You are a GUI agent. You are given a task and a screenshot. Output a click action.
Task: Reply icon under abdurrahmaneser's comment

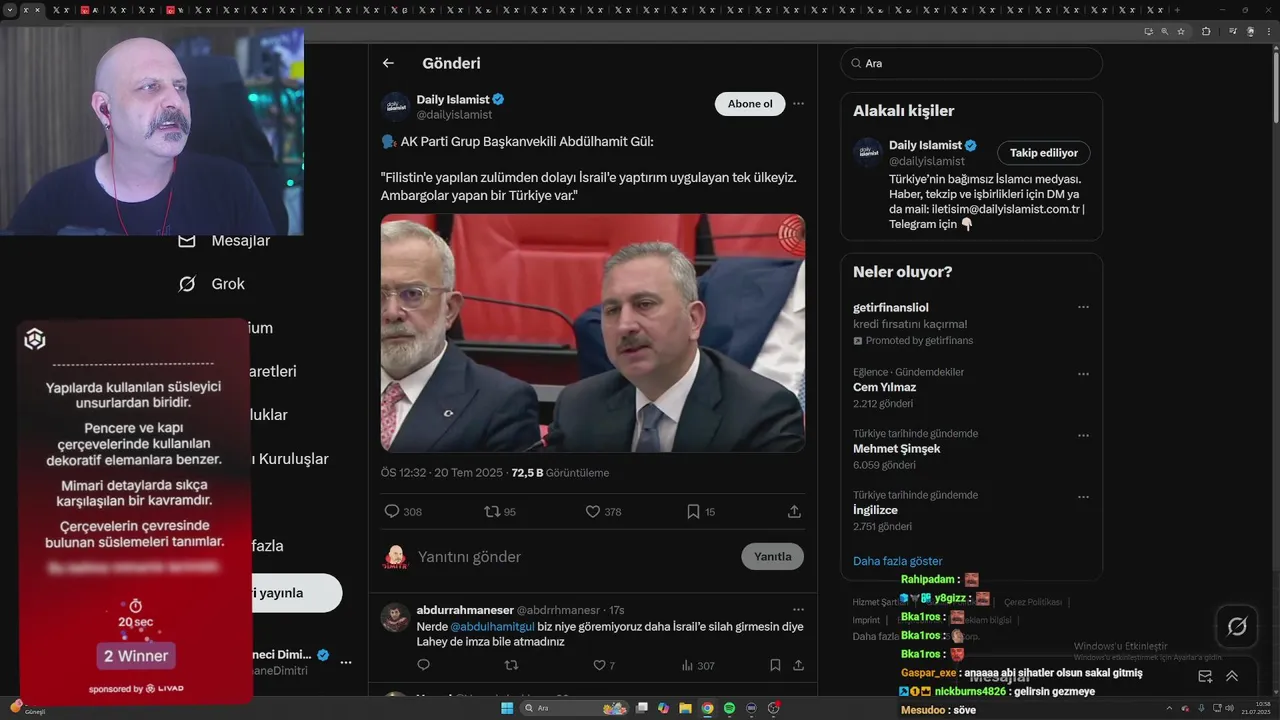[x=423, y=665]
